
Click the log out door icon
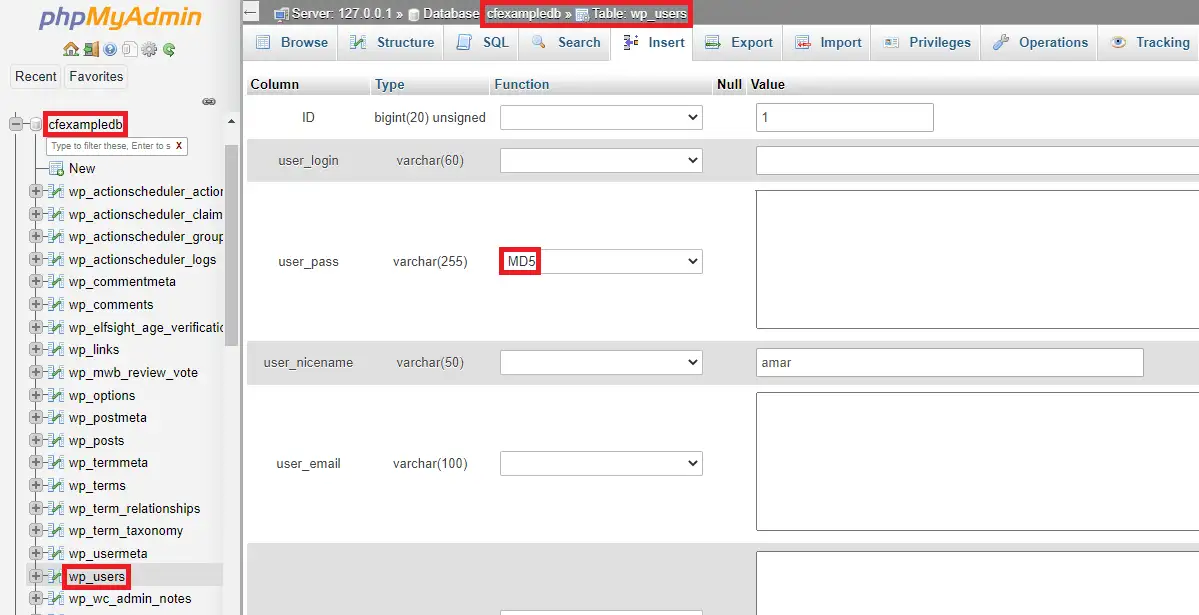[91, 50]
